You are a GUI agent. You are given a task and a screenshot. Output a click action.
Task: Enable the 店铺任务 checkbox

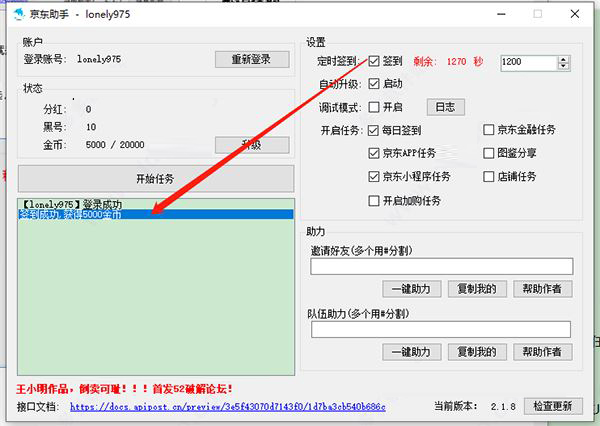point(489,176)
